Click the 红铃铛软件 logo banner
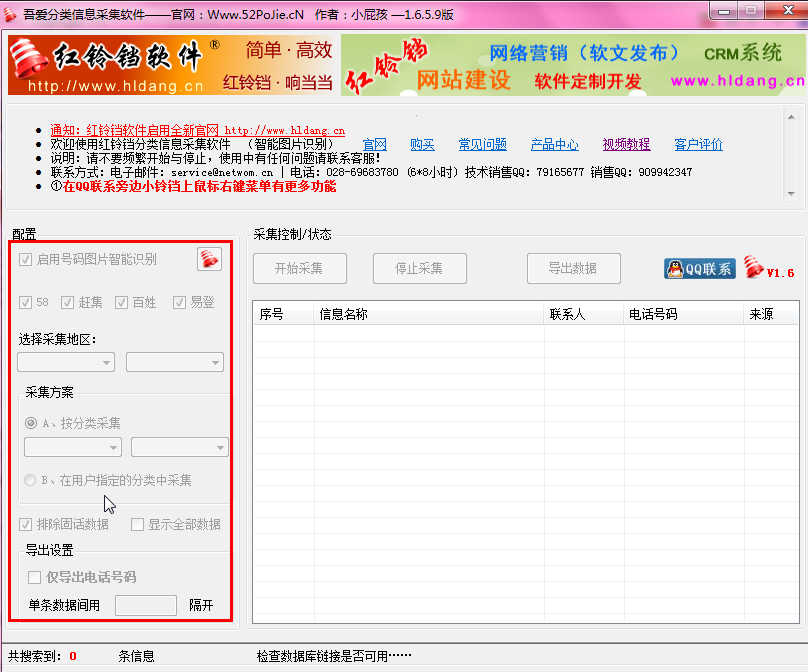 pyautogui.click(x=172, y=65)
